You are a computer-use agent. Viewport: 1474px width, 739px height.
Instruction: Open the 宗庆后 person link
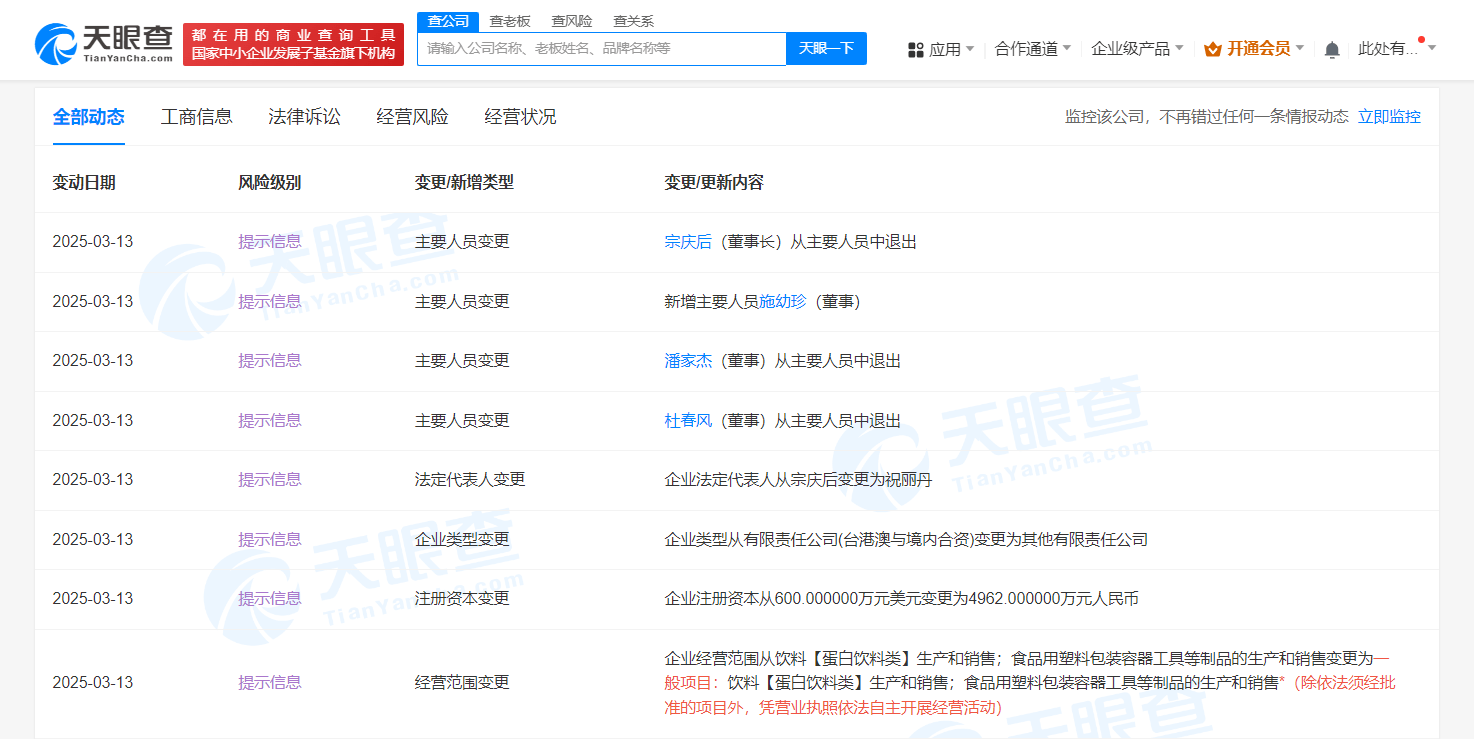tap(688, 242)
